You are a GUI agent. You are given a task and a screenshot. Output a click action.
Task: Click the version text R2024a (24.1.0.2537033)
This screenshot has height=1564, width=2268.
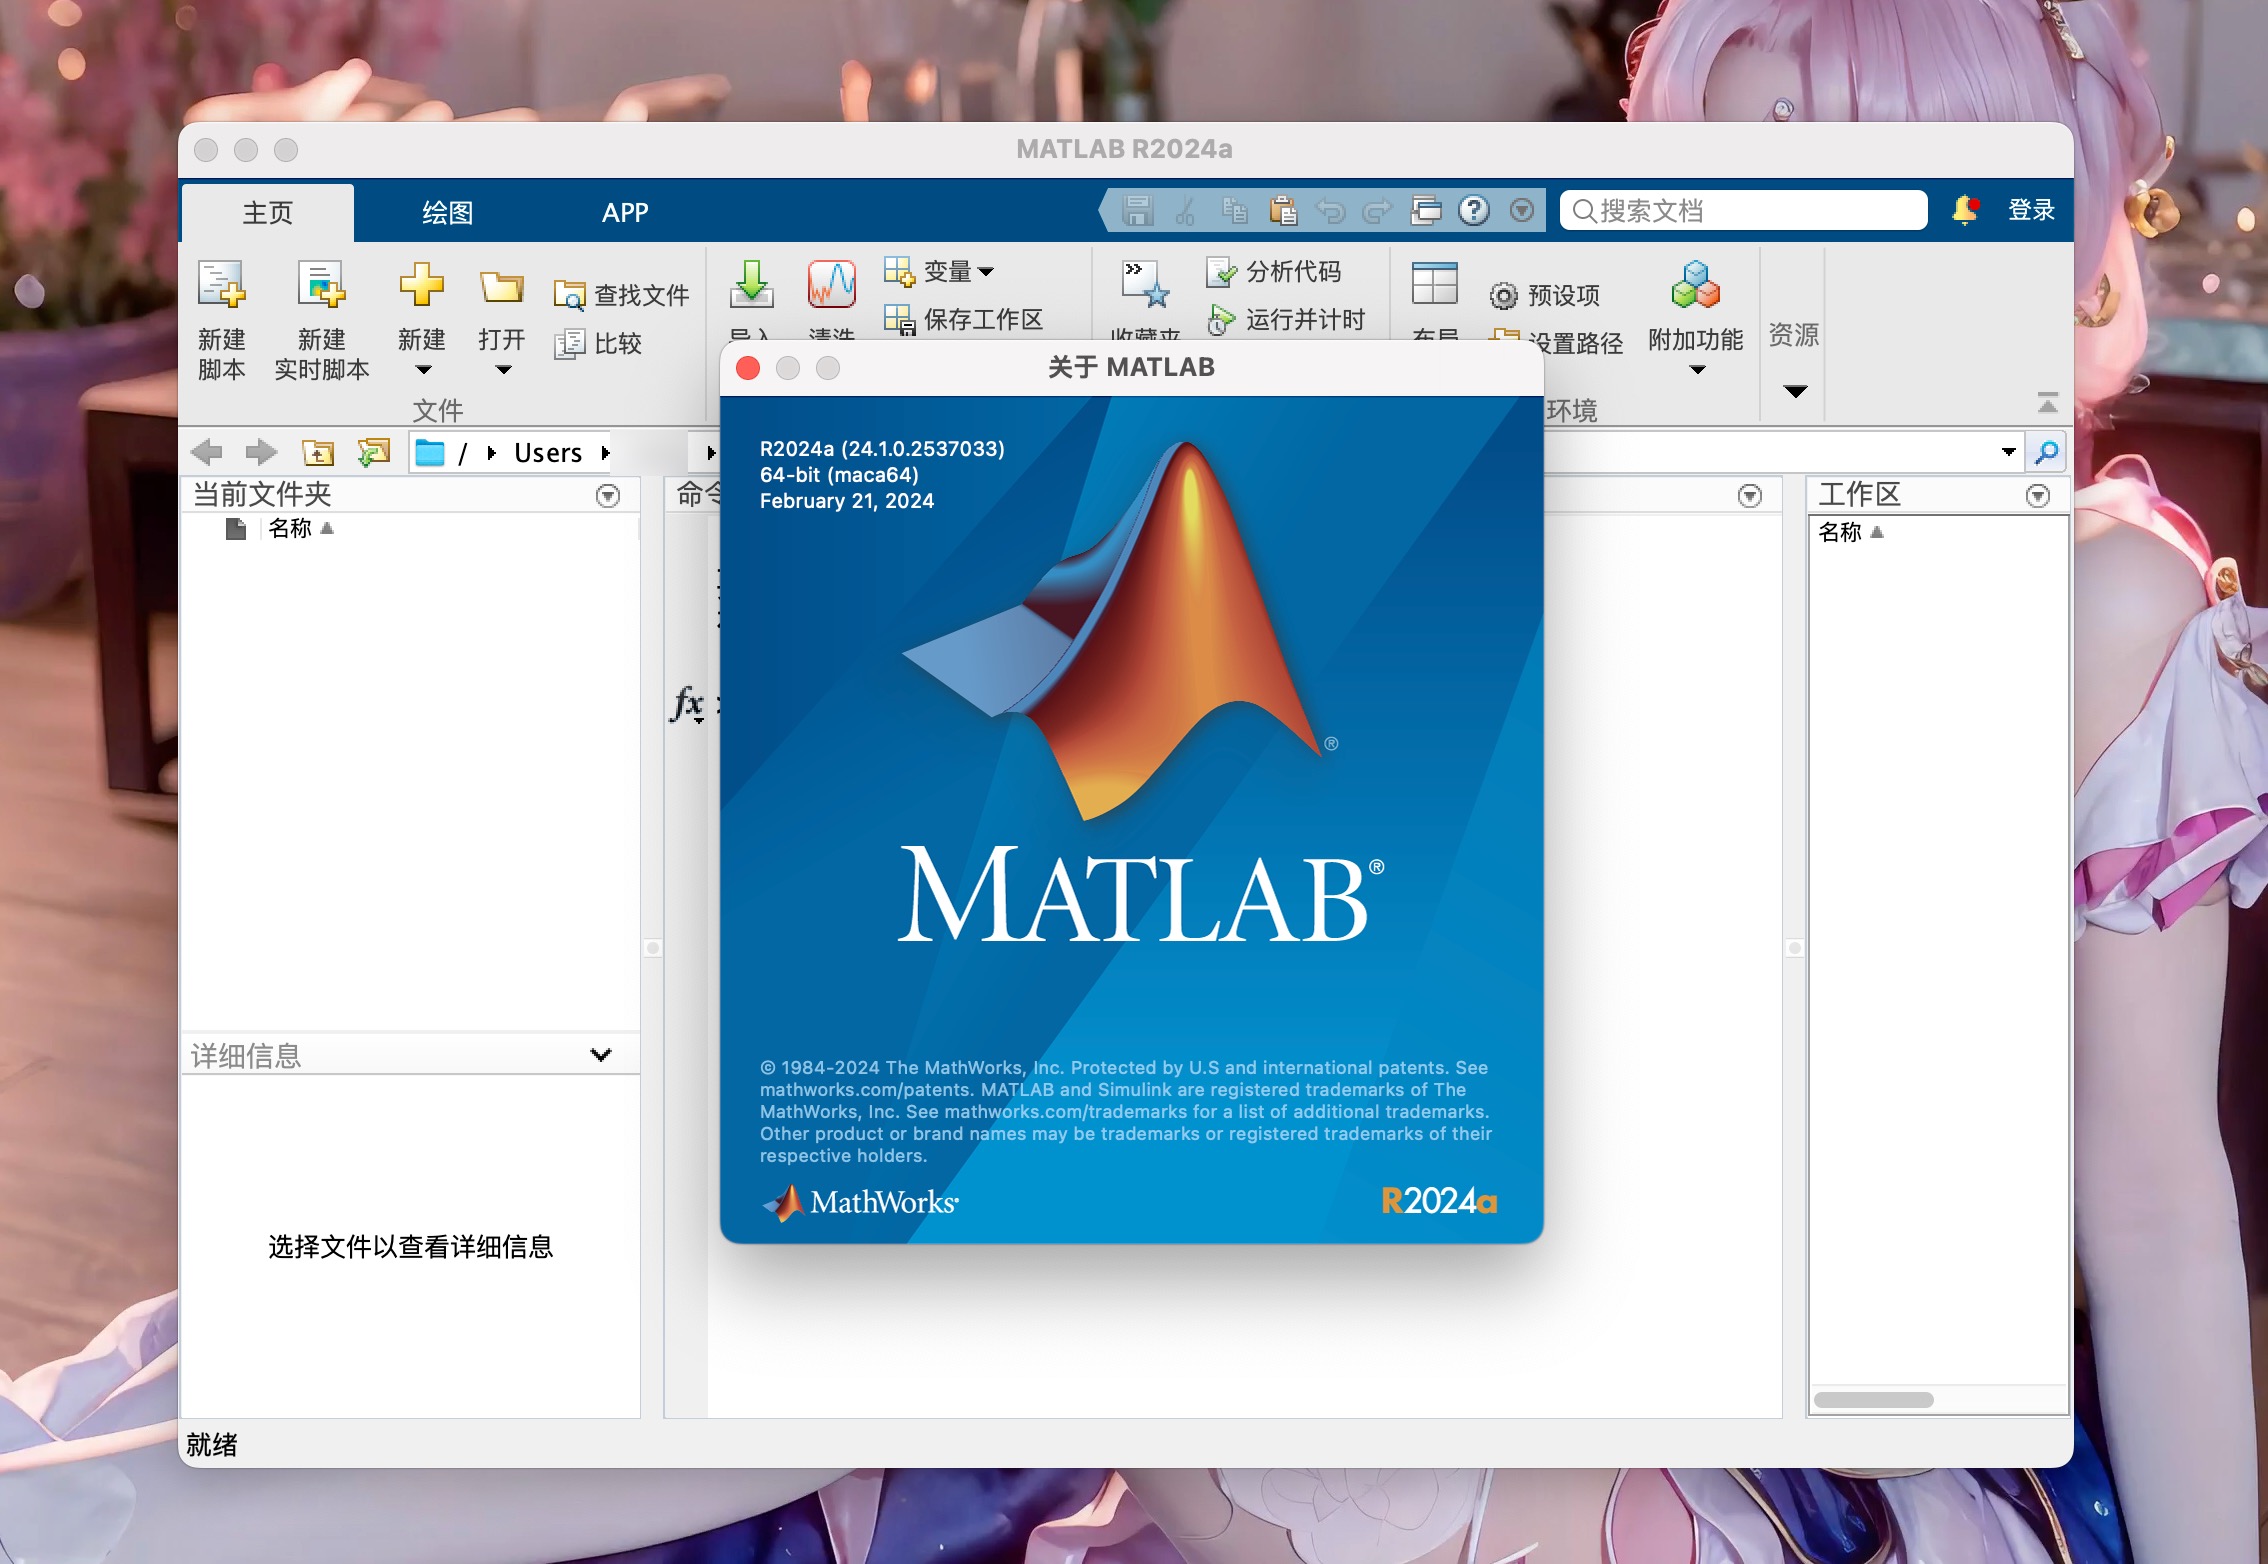tap(882, 449)
